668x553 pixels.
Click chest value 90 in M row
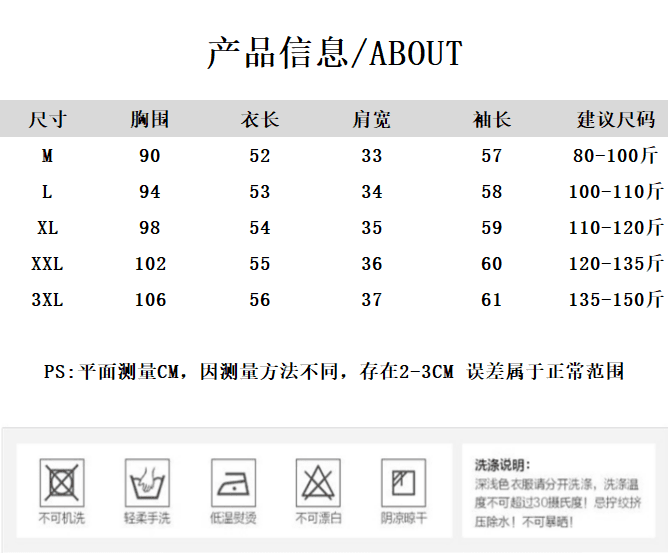click(150, 156)
